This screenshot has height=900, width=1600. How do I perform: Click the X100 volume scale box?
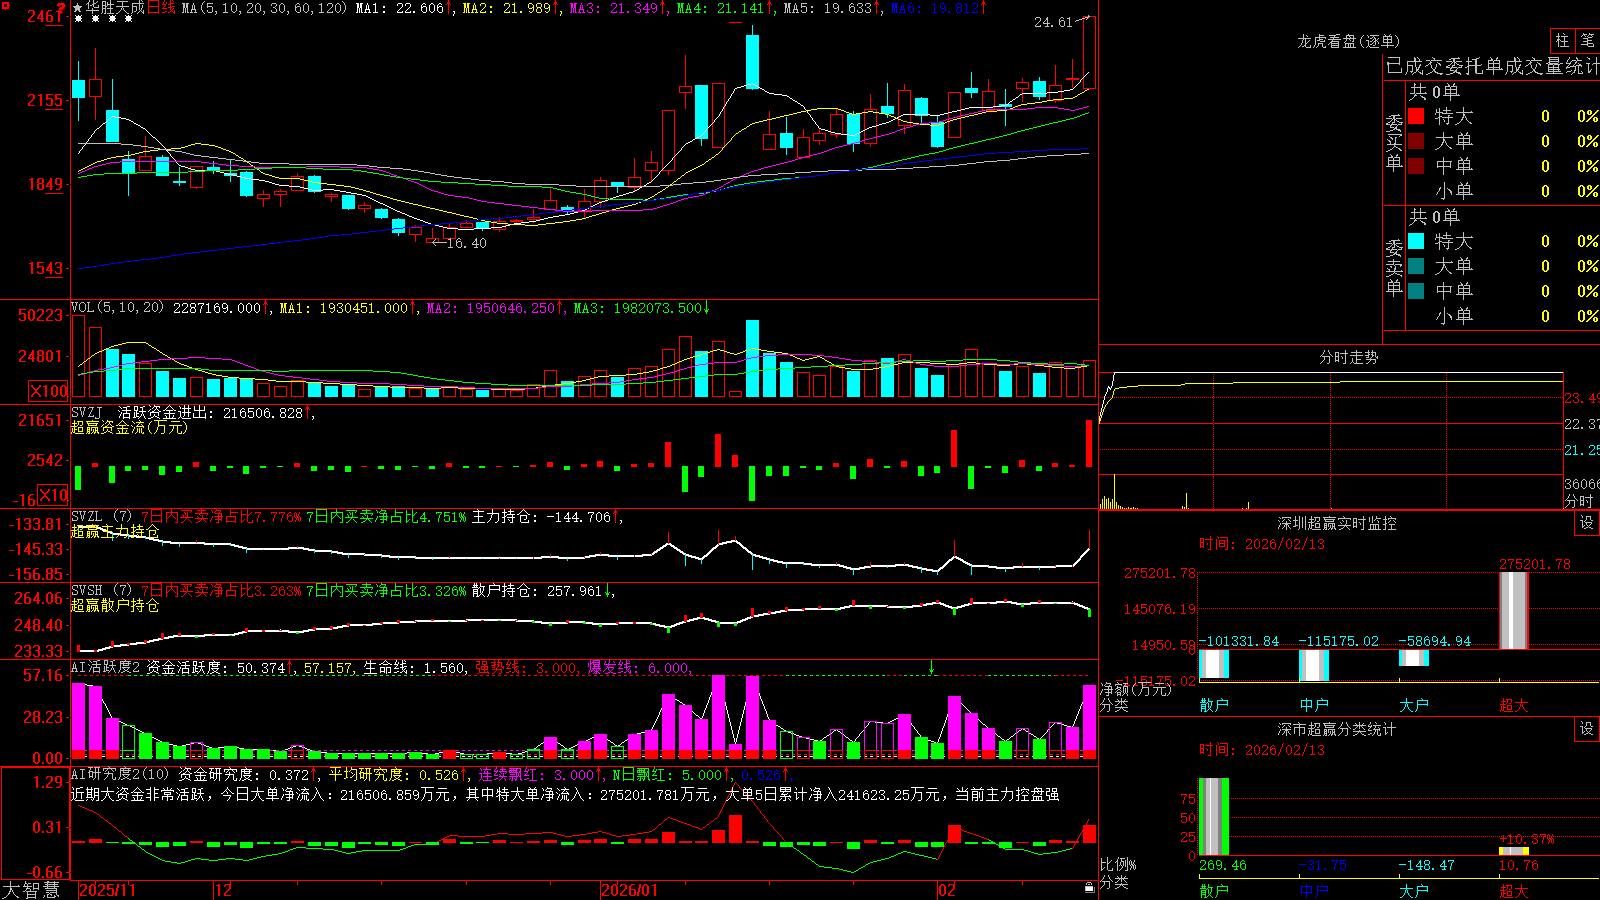(x=49, y=391)
